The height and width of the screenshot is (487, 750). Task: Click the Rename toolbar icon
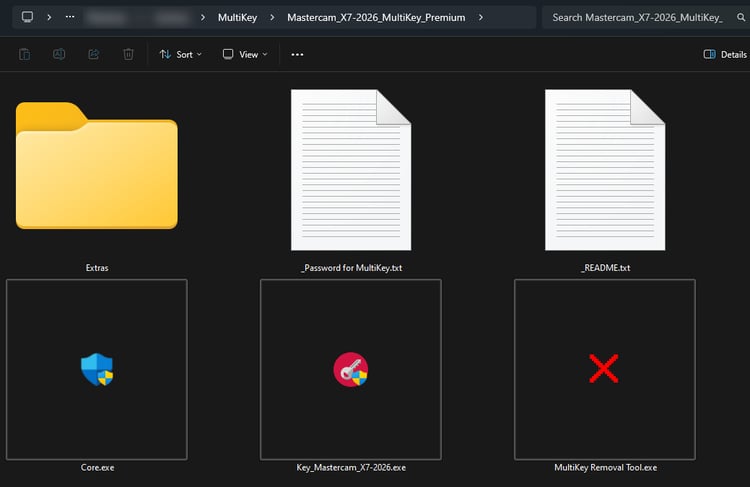[x=59, y=55]
